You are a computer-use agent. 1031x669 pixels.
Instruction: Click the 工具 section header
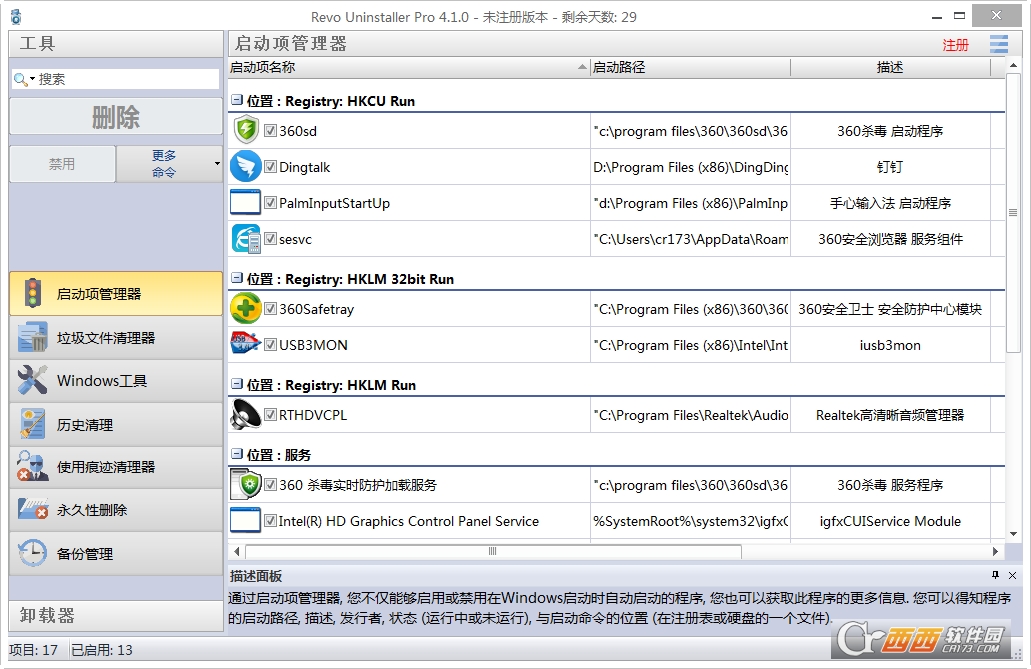click(116, 43)
